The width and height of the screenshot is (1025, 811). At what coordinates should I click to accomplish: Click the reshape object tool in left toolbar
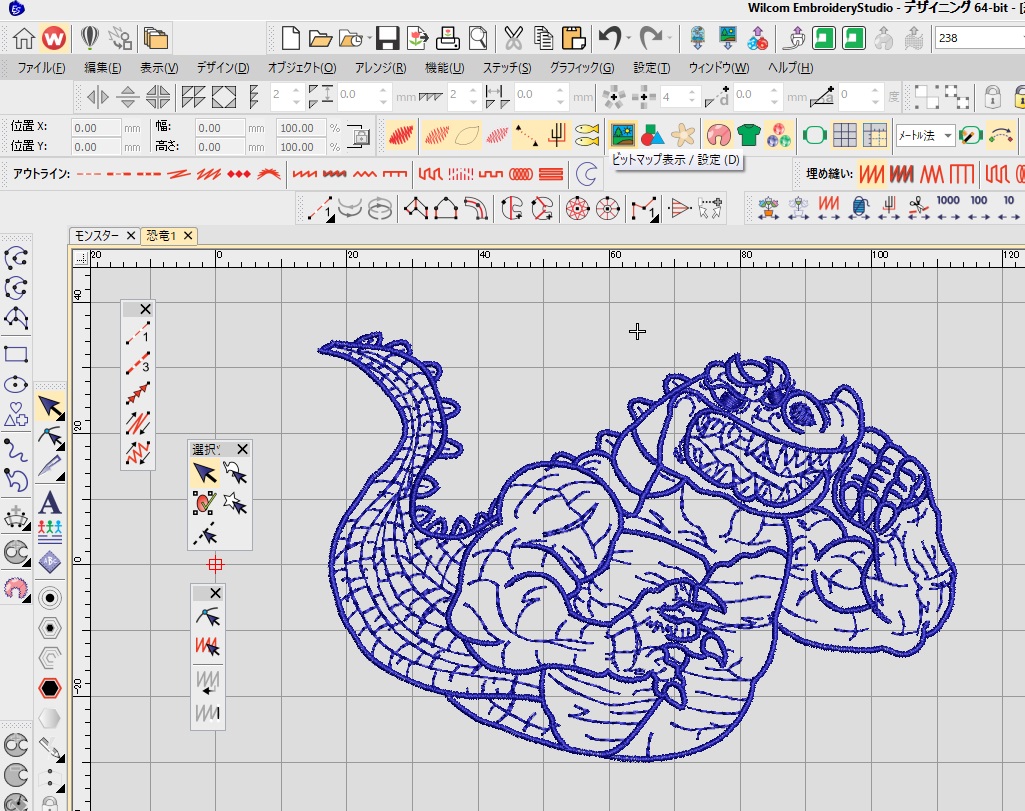[50, 437]
